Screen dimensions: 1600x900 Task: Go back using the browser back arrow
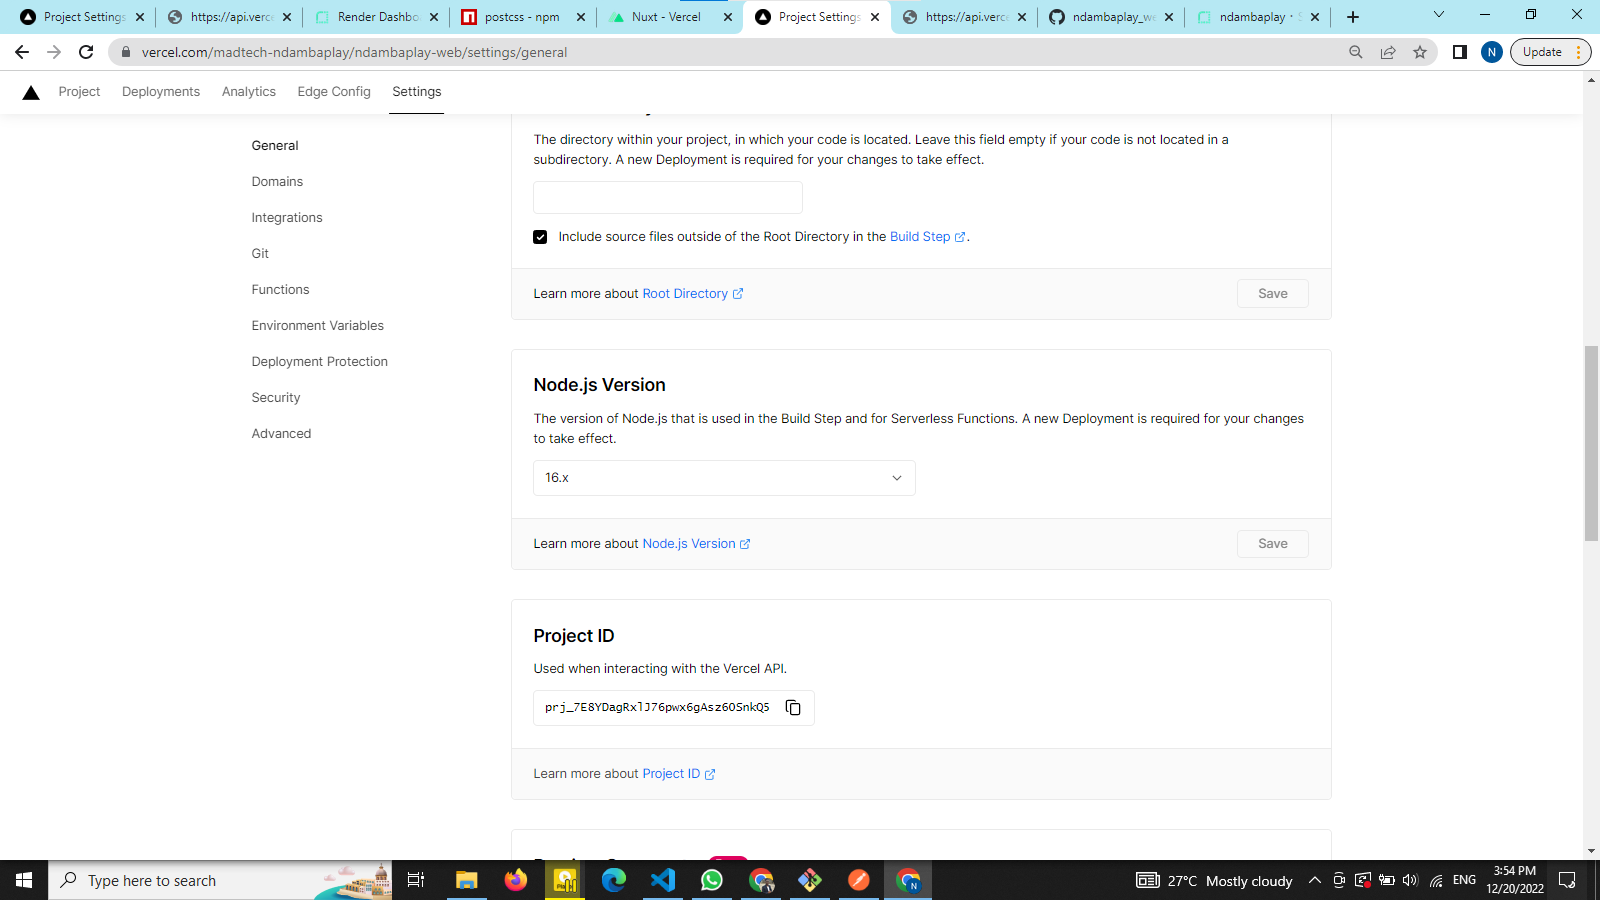point(22,52)
